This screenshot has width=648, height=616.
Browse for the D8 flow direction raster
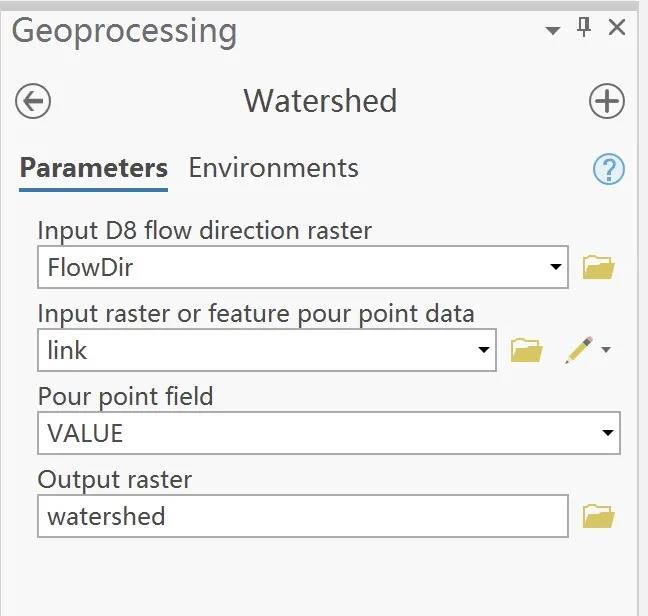(x=598, y=267)
